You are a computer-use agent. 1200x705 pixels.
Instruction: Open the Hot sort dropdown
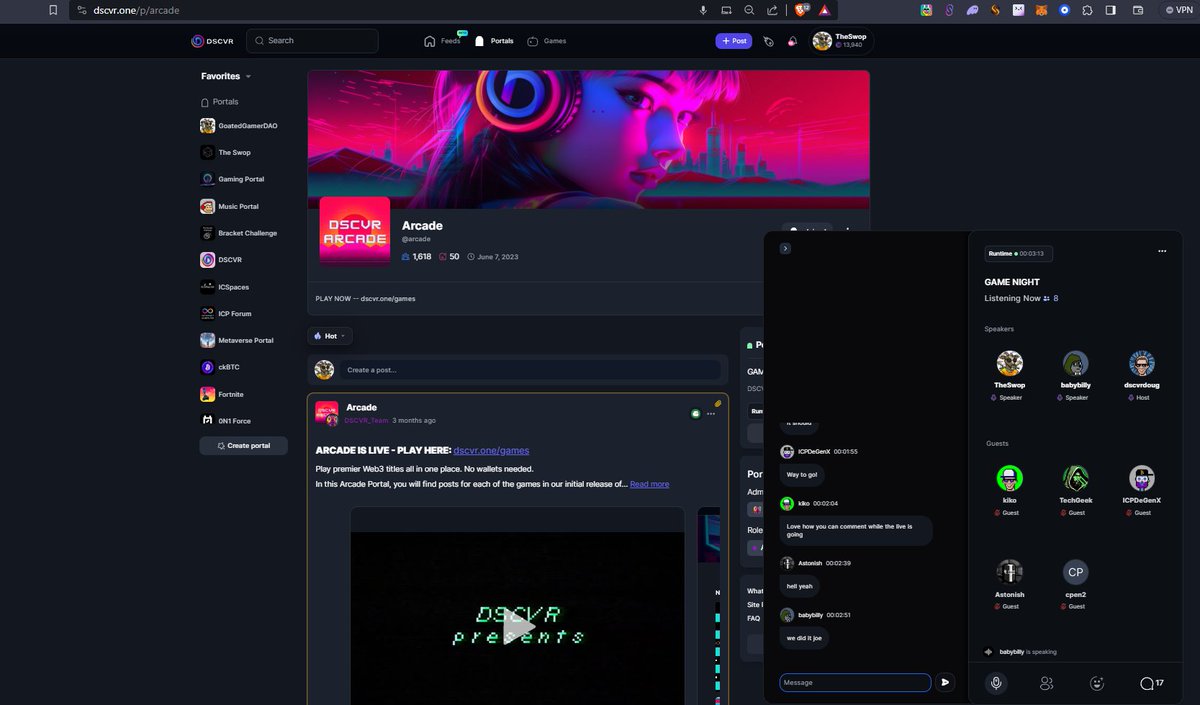pyautogui.click(x=330, y=336)
